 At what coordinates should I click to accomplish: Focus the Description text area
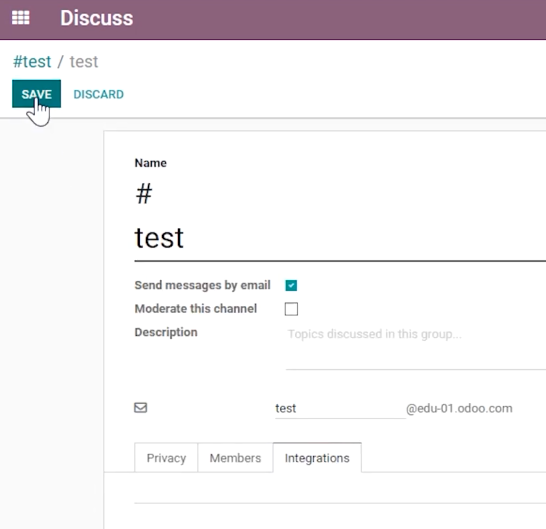[x=416, y=347]
